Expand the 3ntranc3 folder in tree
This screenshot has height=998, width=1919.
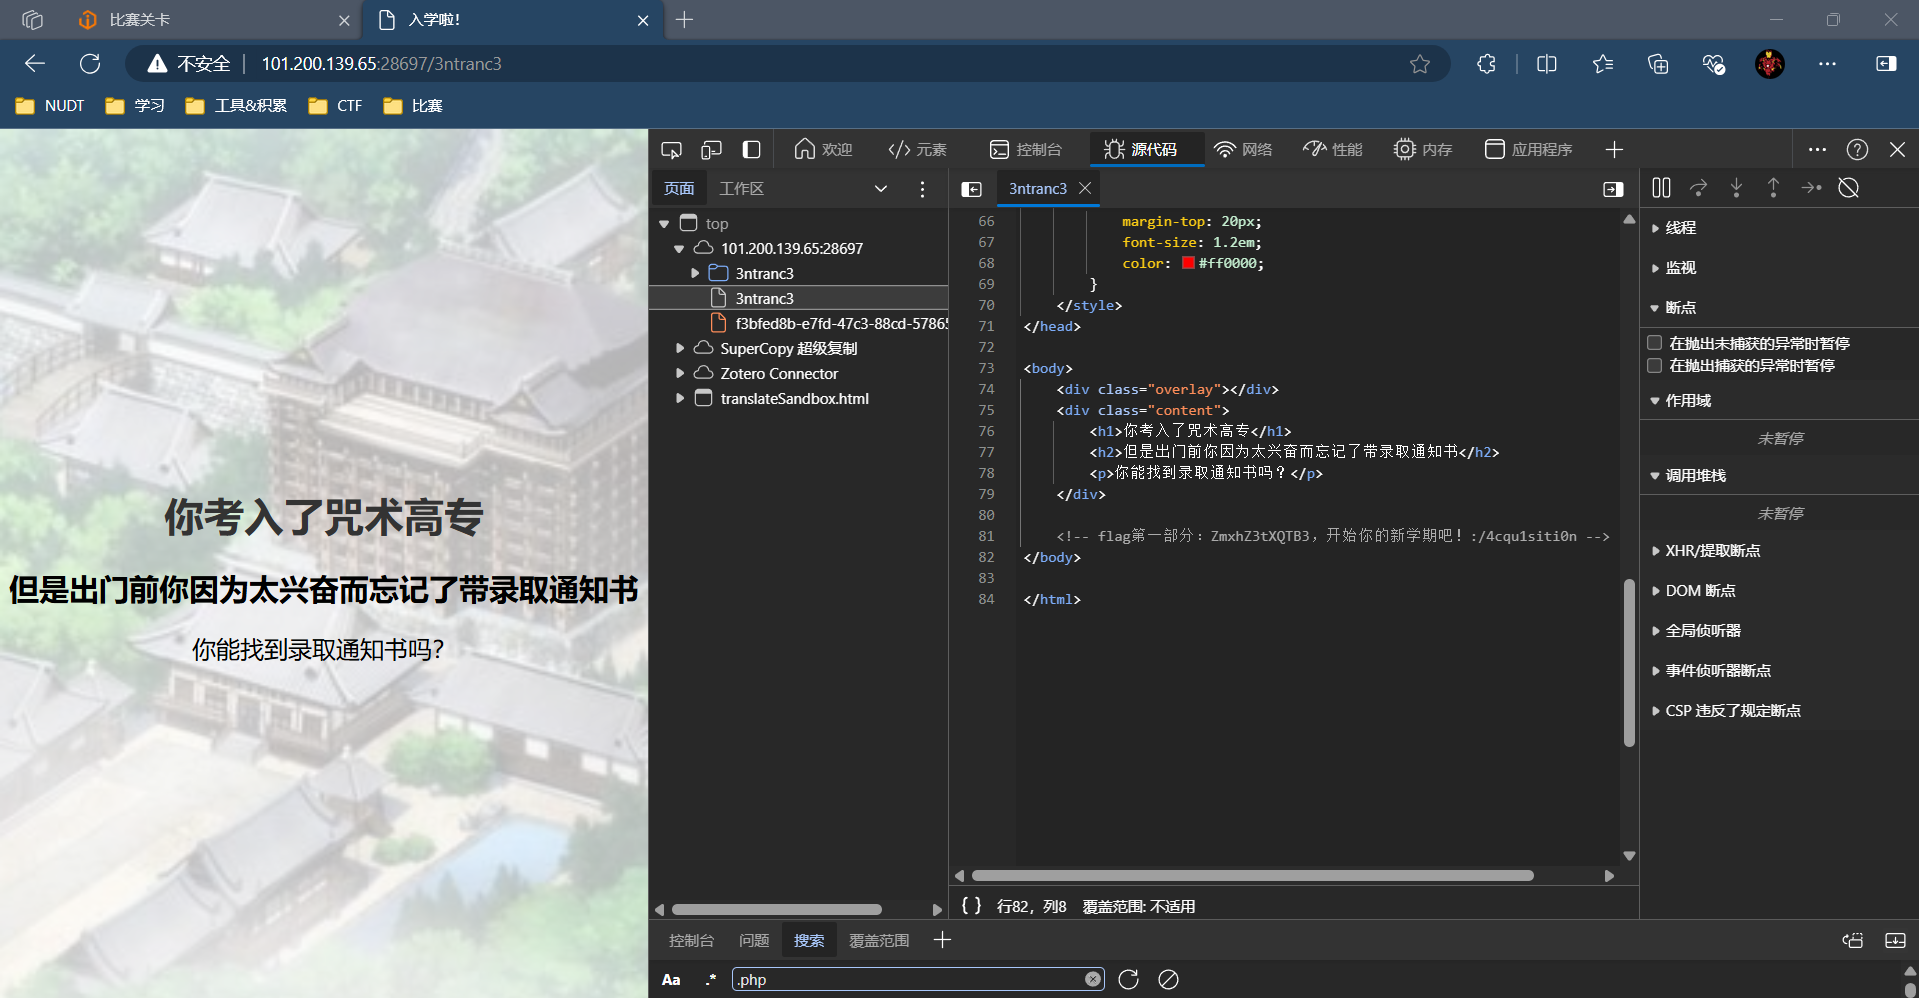point(695,274)
